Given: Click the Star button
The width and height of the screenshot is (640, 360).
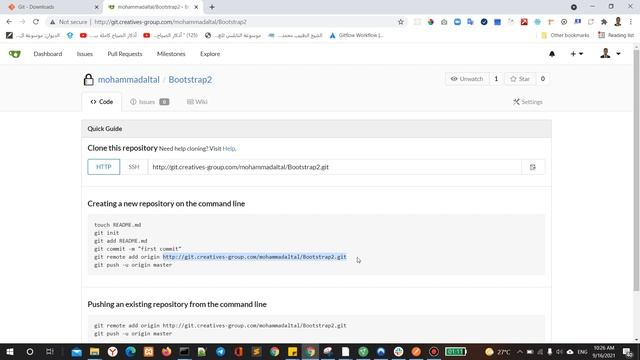Looking at the screenshot, I should [x=520, y=79].
